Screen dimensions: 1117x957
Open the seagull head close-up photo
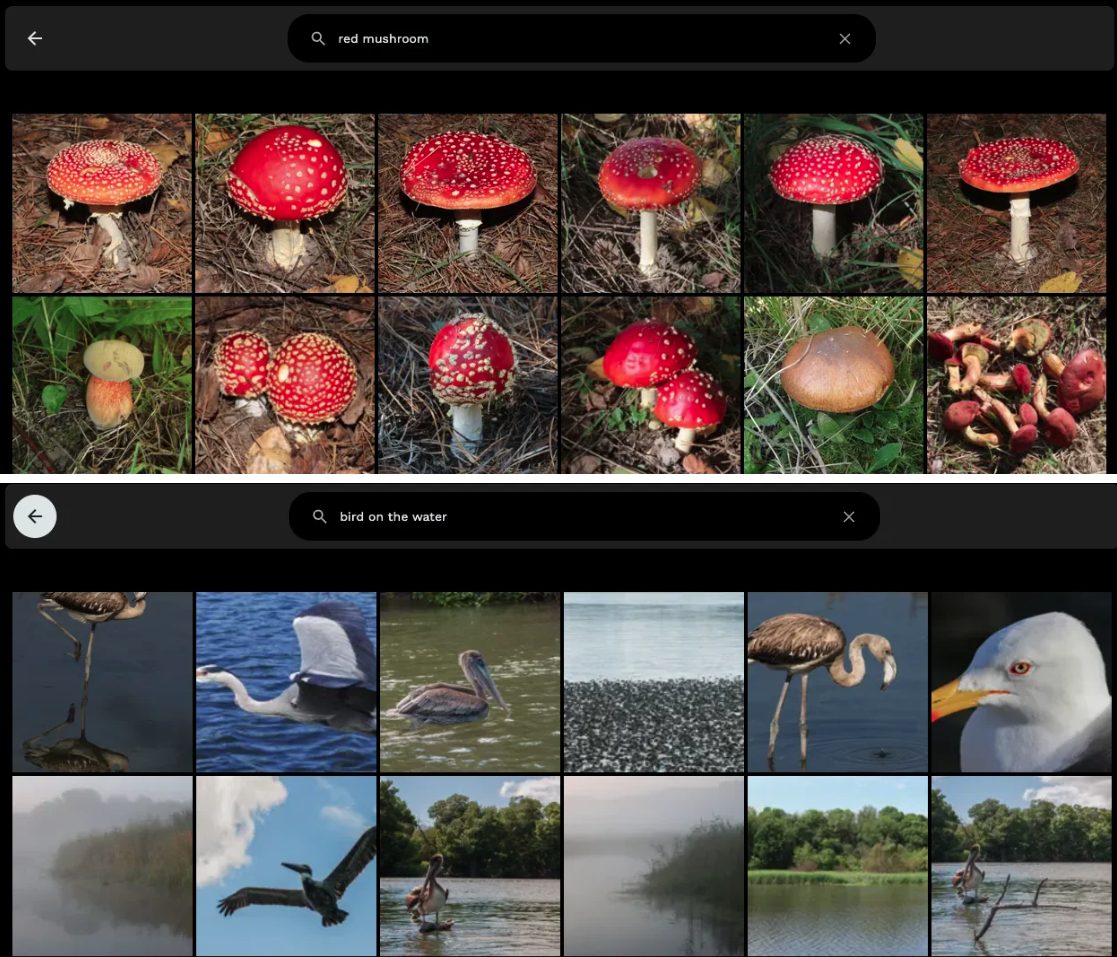(x=1021, y=681)
